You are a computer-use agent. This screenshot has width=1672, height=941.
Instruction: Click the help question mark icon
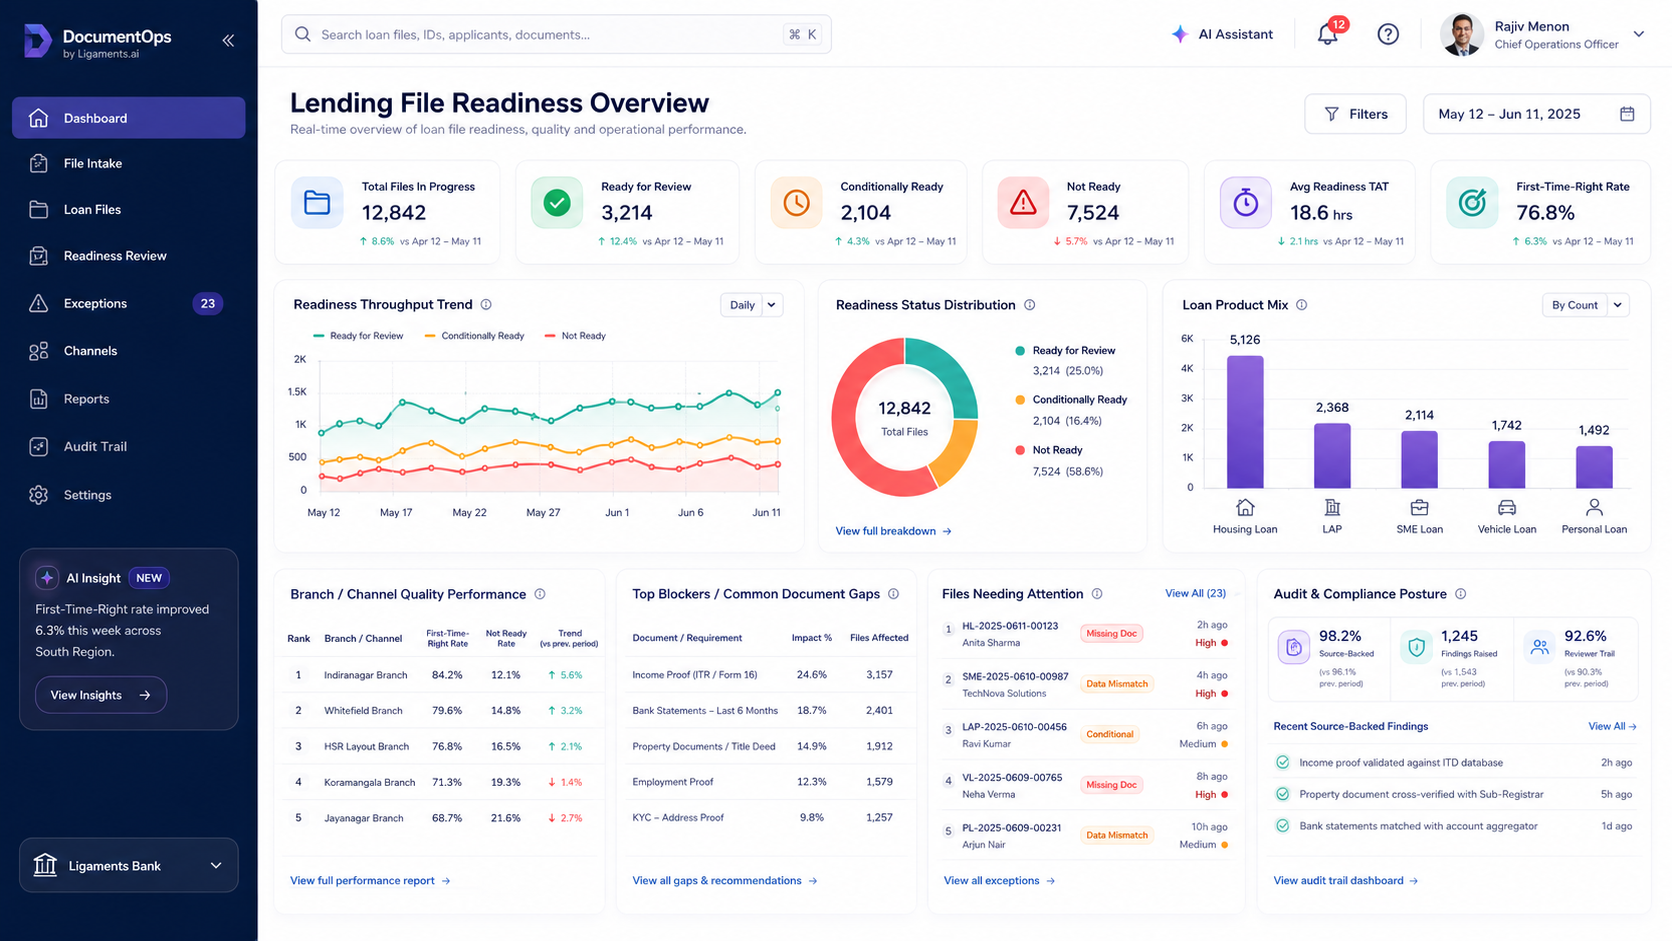1388,34
